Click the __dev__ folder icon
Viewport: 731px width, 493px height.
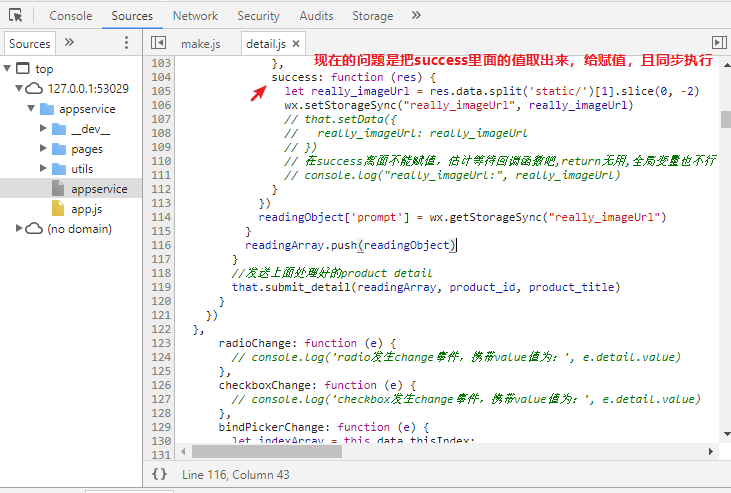(x=59, y=129)
